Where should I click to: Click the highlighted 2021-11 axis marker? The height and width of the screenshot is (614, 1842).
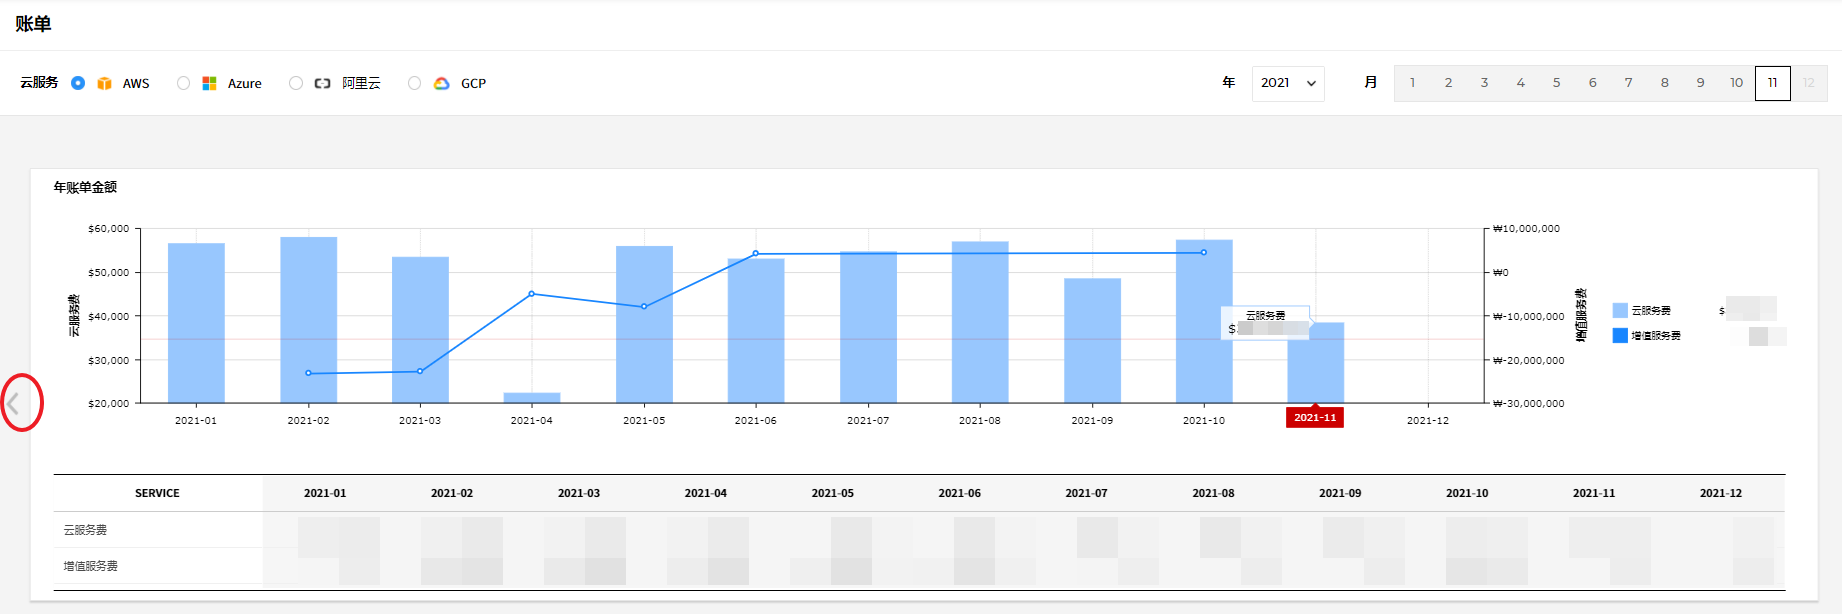point(1314,418)
